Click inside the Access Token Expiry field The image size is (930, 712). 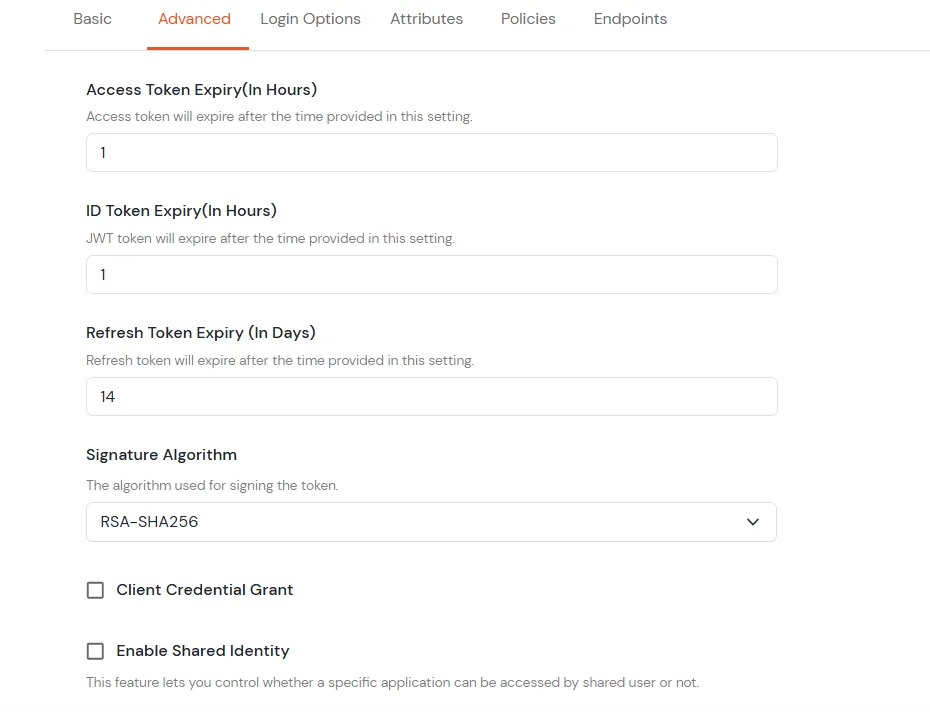431,152
